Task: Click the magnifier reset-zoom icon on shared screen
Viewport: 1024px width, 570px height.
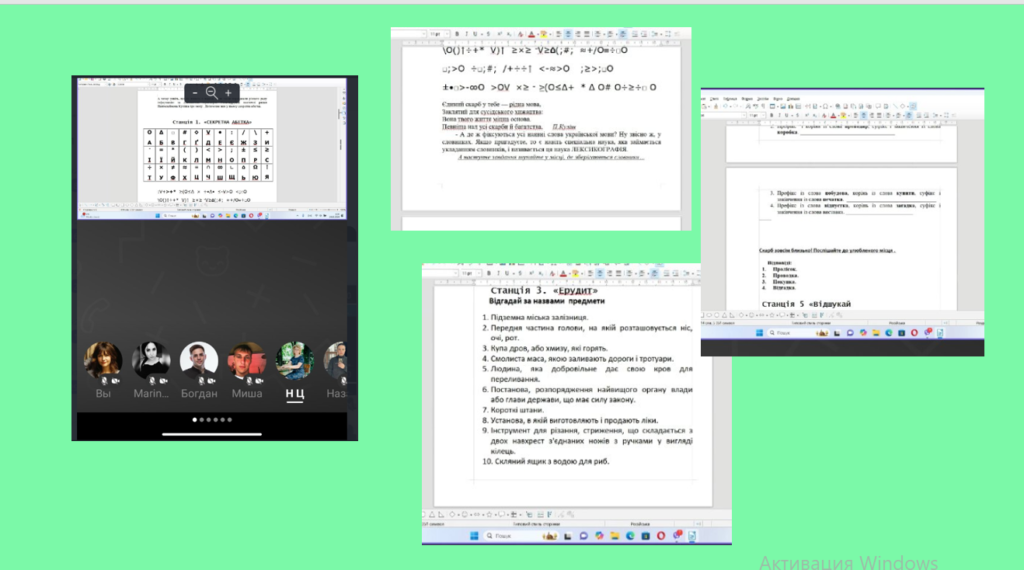Action: (x=212, y=93)
